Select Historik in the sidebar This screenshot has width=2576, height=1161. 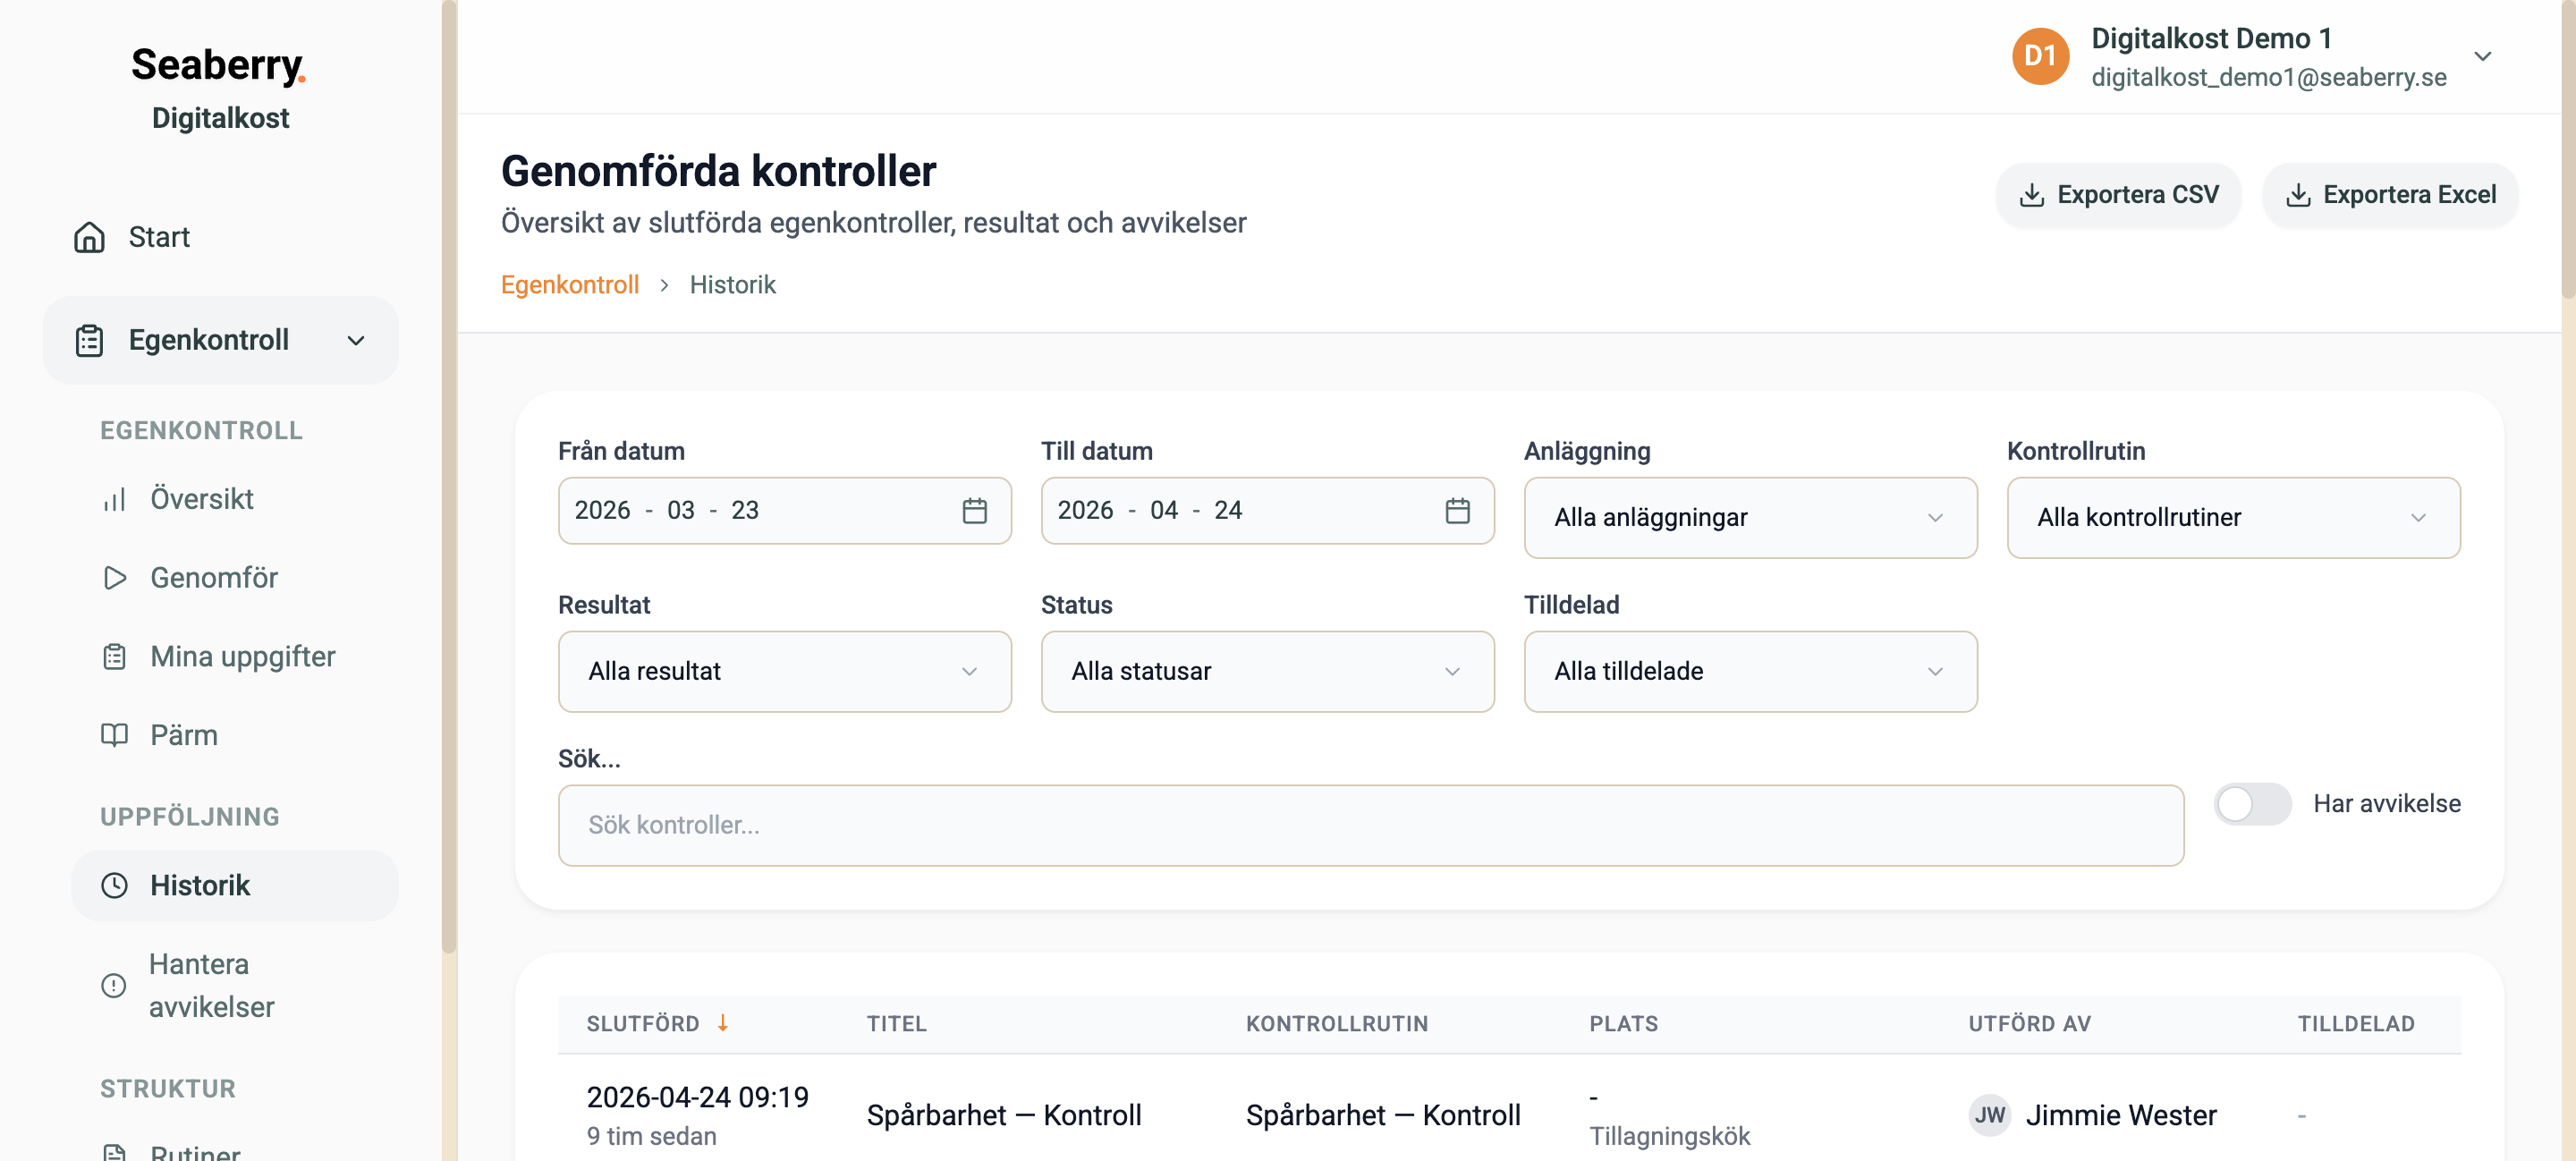click(235, 885)
